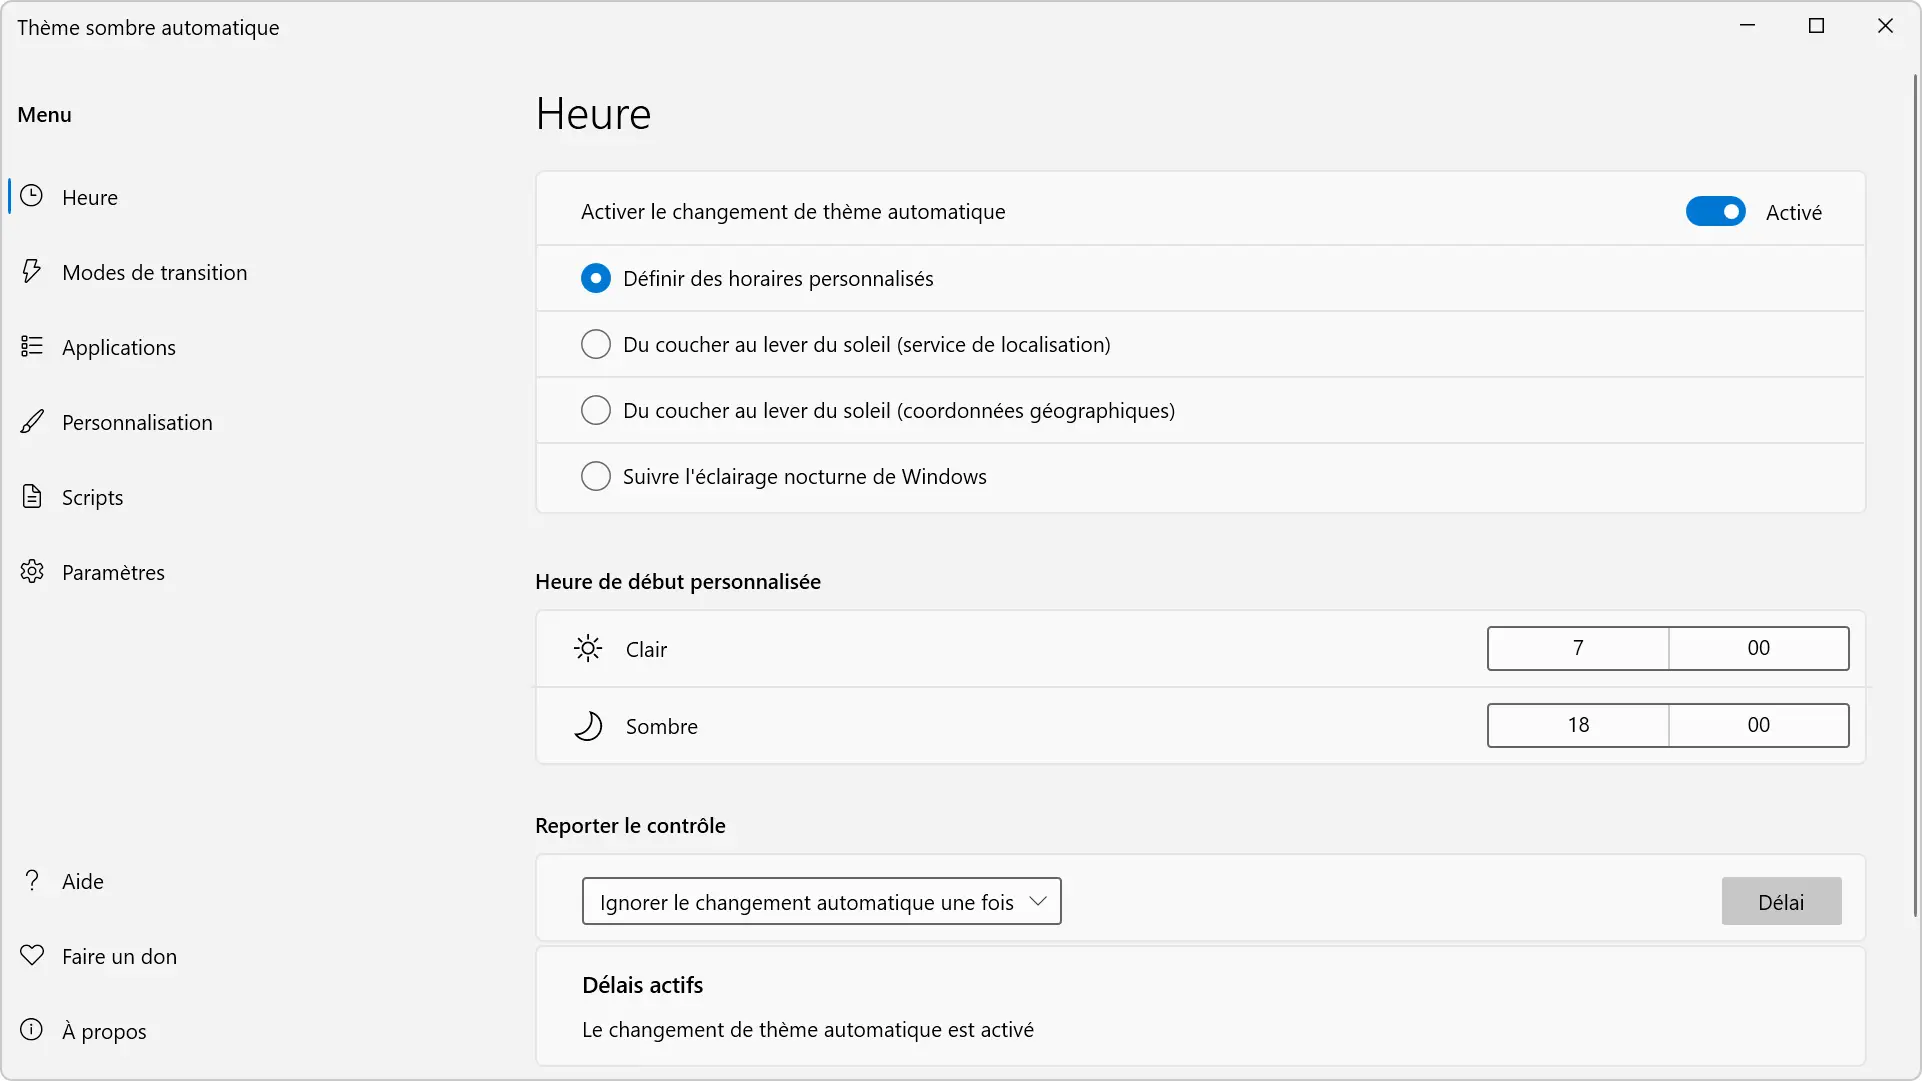Click the gear icon for Paramètres
1922x1081 pixels.
pos(32,571)
